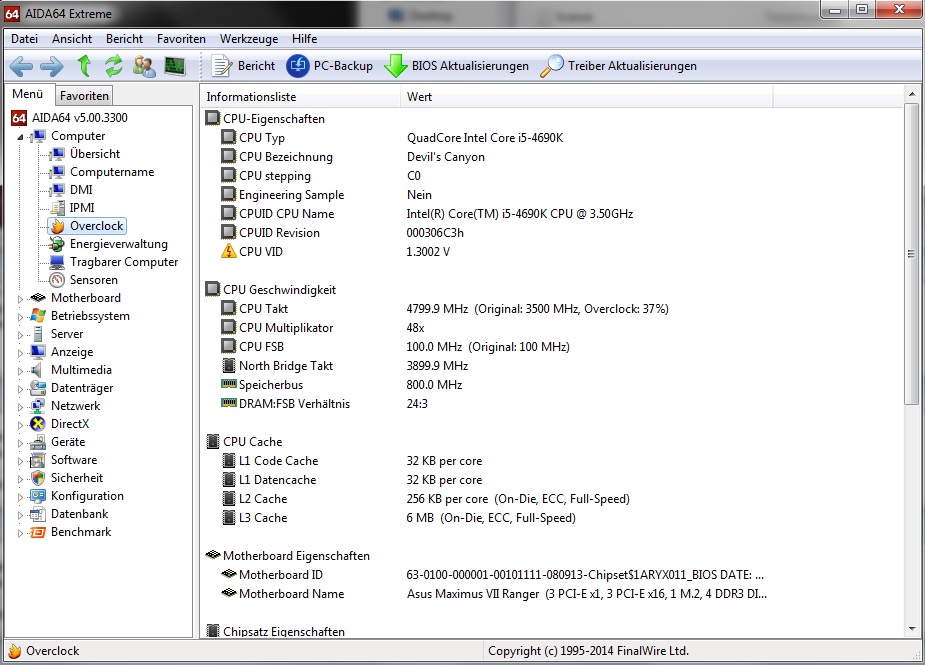Open the Favoriten menu
925x665 pixels.
click(x=181, y=39)
